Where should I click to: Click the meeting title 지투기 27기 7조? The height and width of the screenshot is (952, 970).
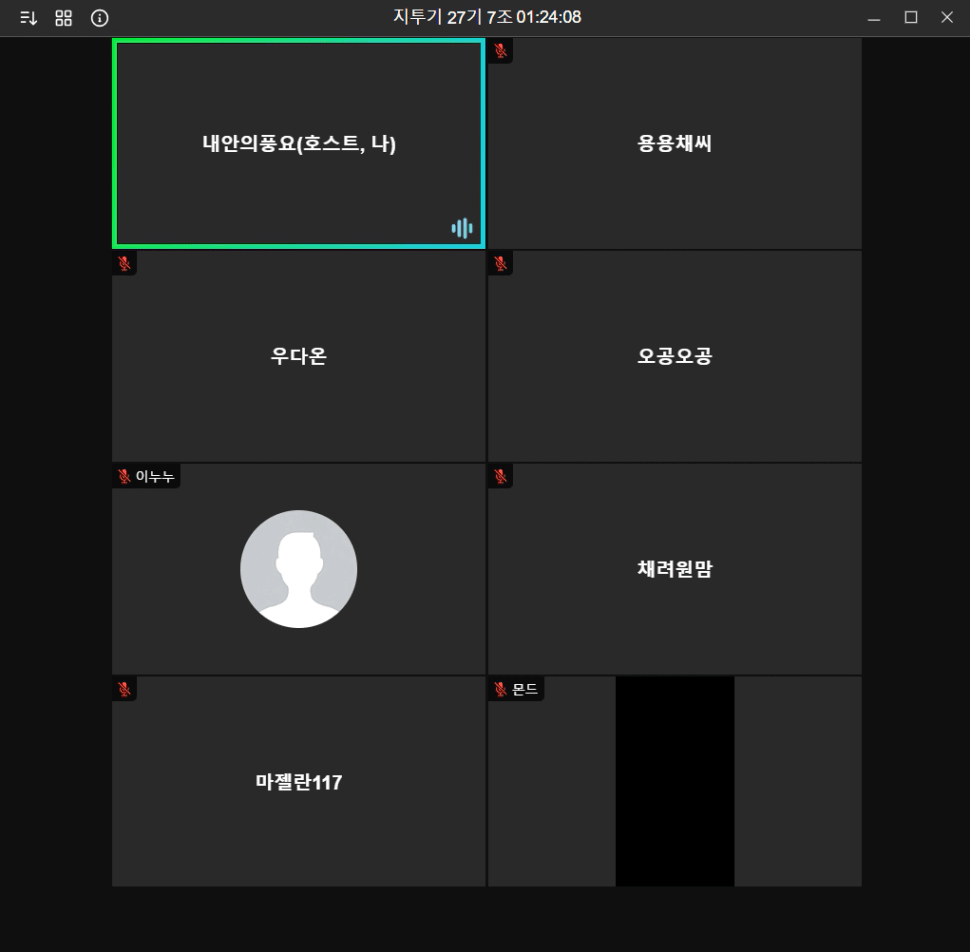pyautogui.click(x=453, y=17)
